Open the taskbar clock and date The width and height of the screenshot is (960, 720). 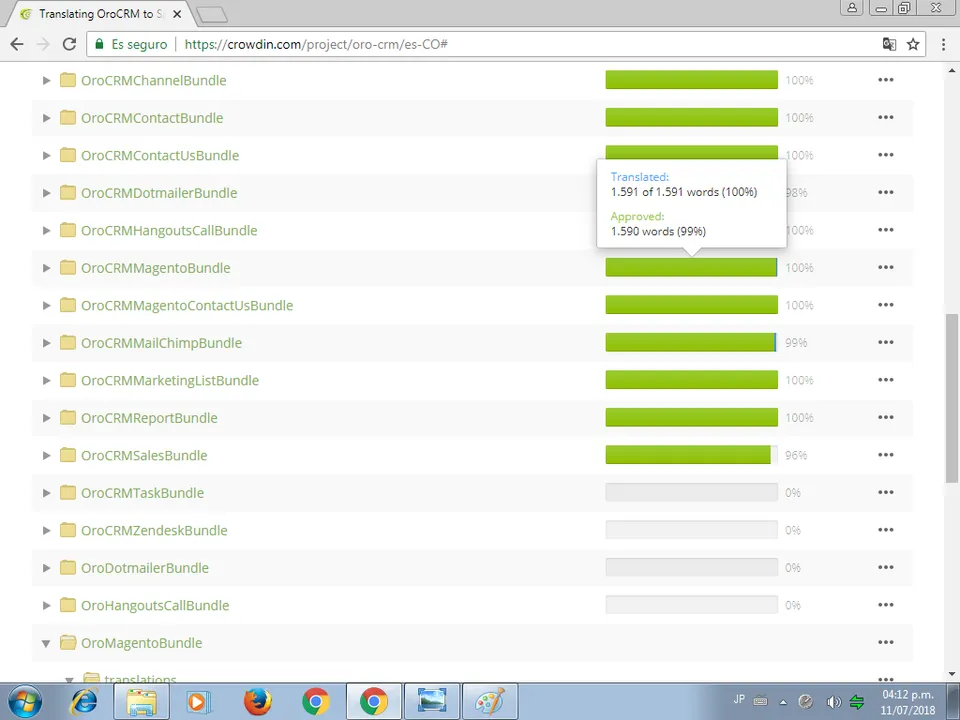point(908,702)
